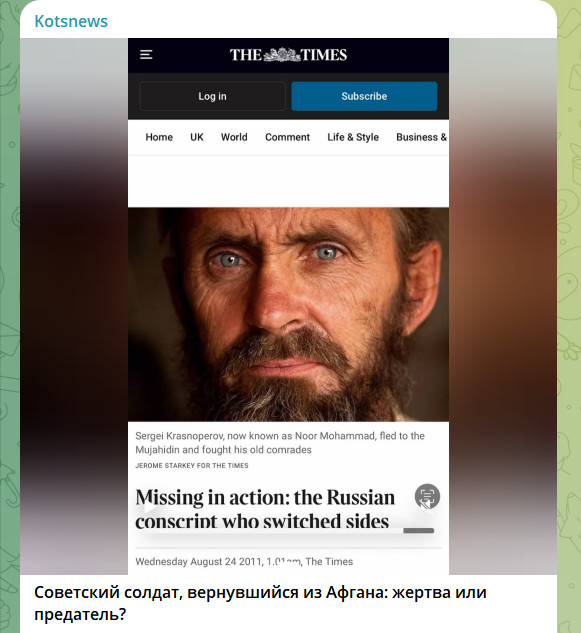Viewport: 581px width, 633px height.
Task: Play the video using the white triangle
Action: 150,508
